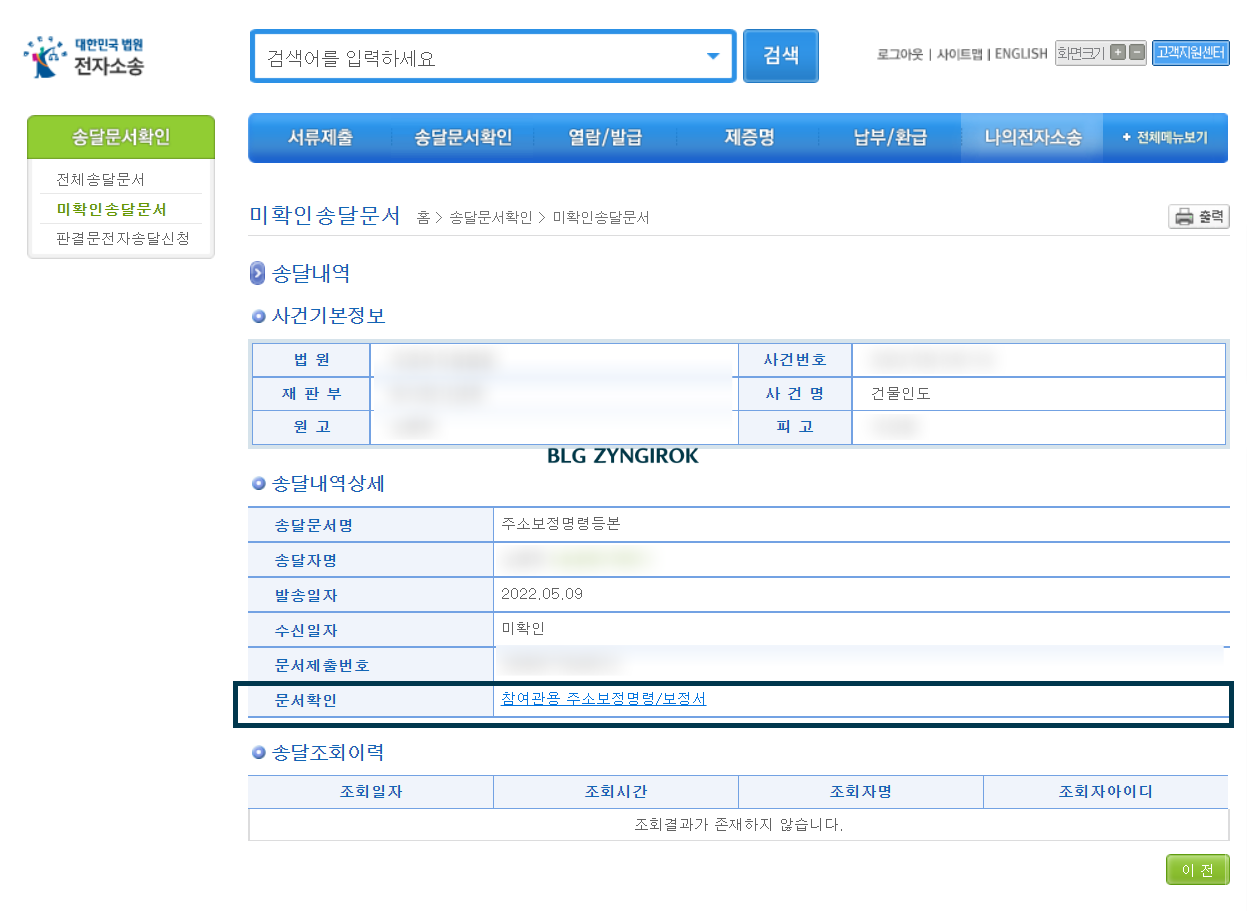
Task: Expand the 전체메뉴보기 full menu
Action: [x=1165, y=137]
